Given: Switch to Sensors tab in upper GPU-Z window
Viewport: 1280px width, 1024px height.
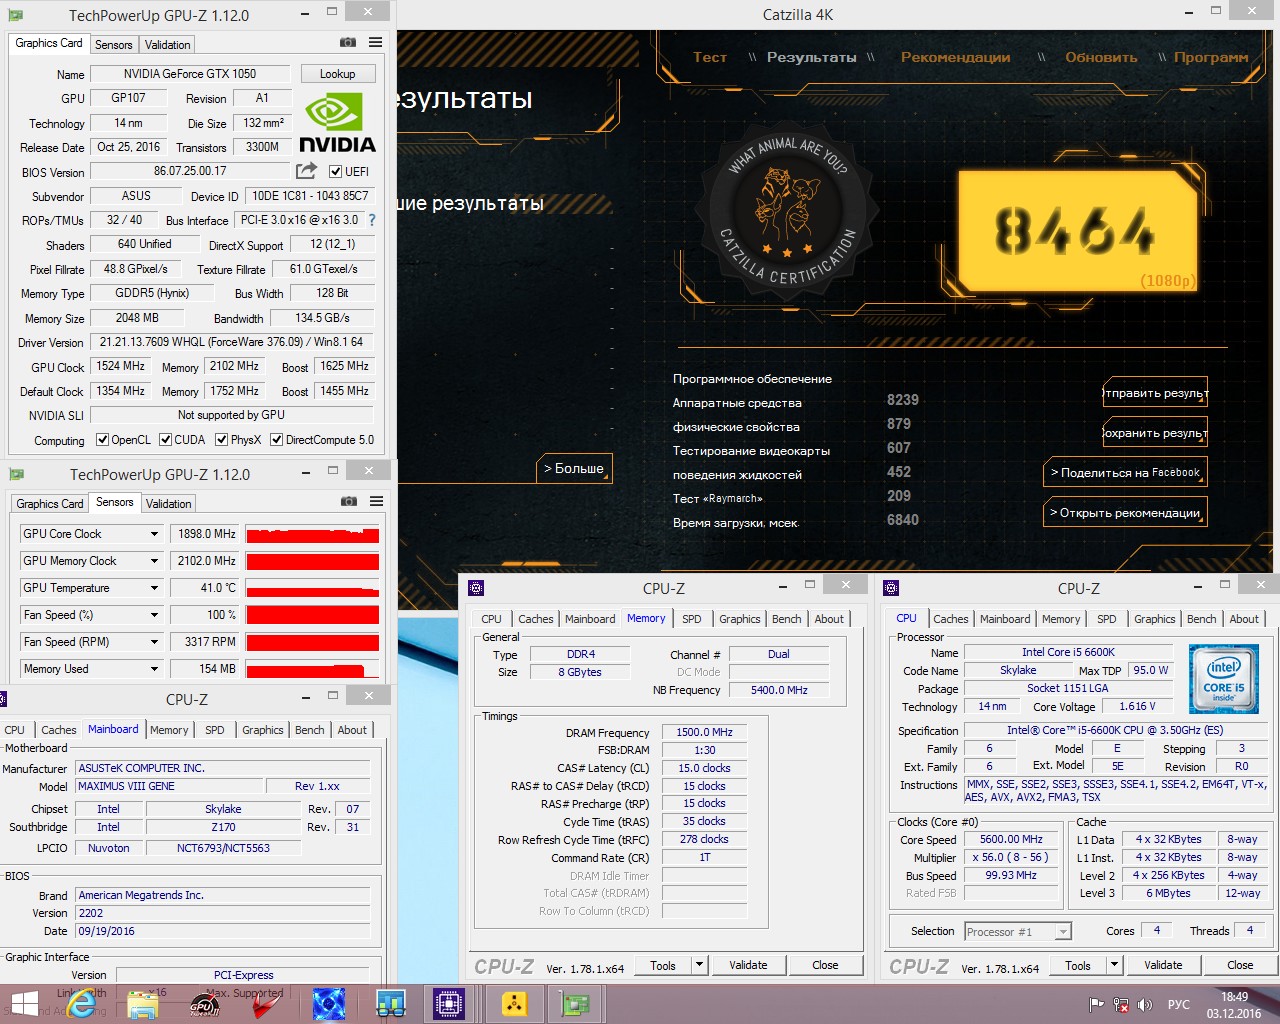Looking at the screenshot, I should [113, 45].
